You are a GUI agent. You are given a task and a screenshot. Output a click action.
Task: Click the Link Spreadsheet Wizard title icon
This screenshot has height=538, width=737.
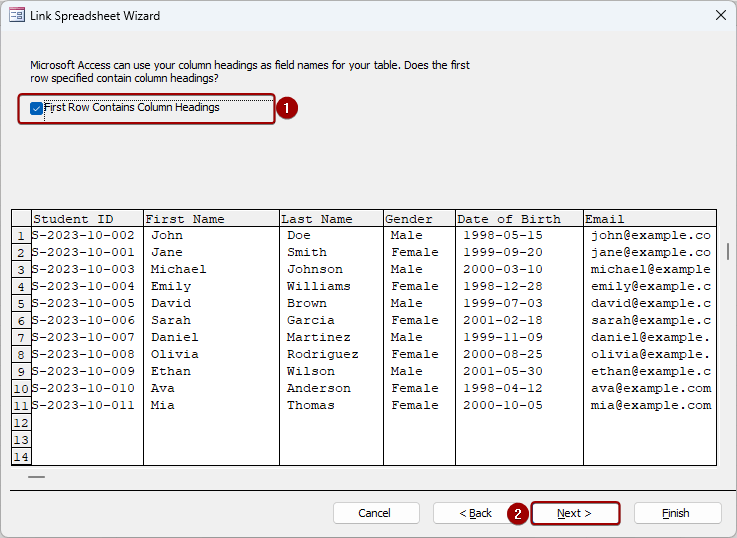click(x=16, y=16)
